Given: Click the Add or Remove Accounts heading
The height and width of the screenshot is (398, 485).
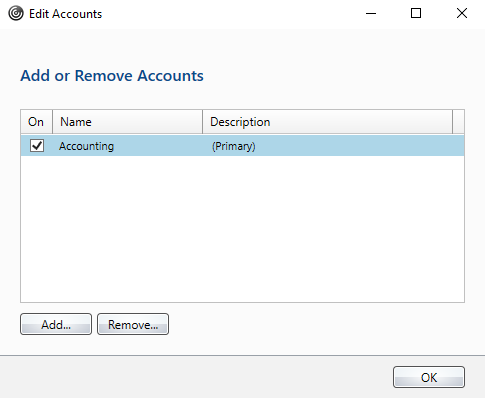Looking at the screenshot, I should [112, 76].
